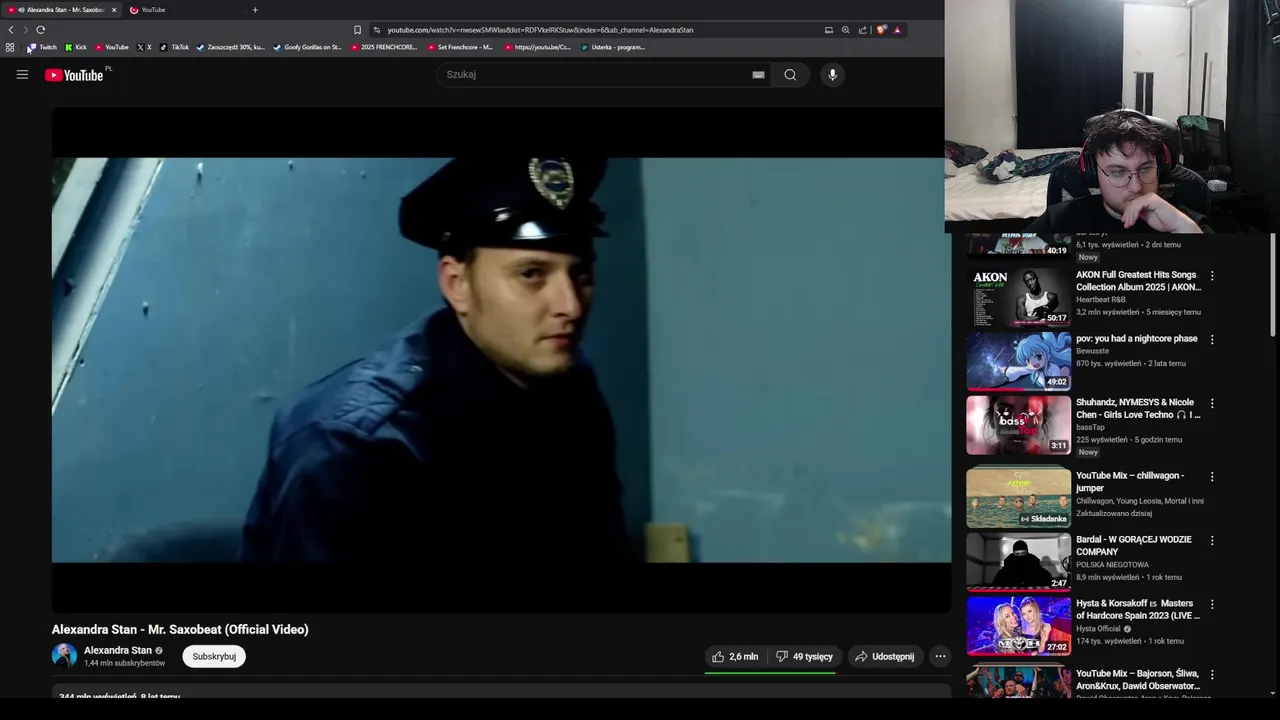The height and width of the screenshot is (720, 1280).
Task: Dislike the video with thumbs down
Action: 805,656
